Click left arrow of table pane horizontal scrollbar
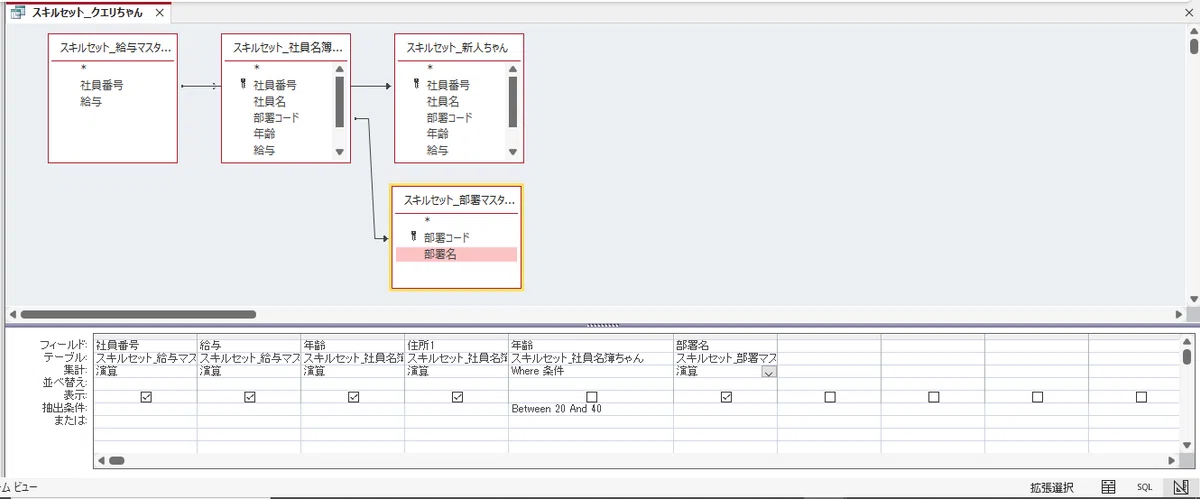 (13, 313)
